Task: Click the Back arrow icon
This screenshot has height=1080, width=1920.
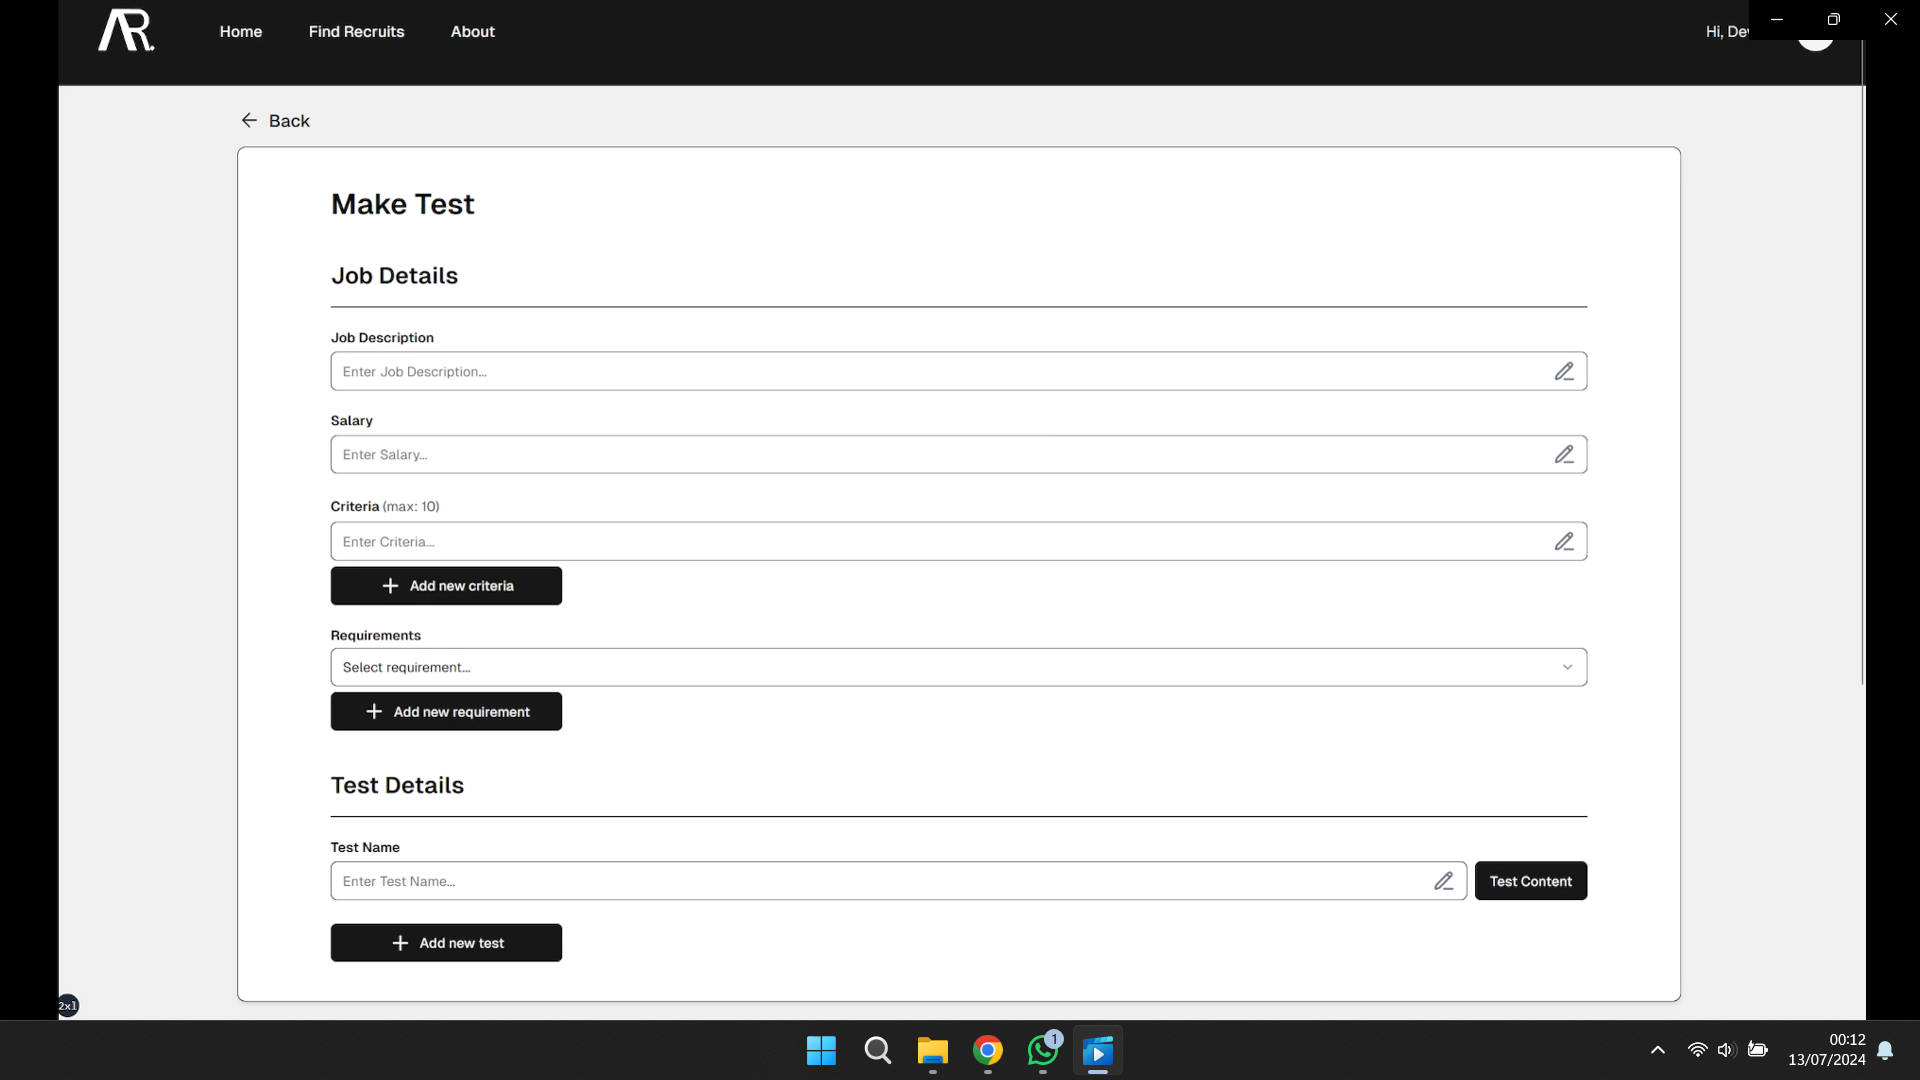Action: 249,121
